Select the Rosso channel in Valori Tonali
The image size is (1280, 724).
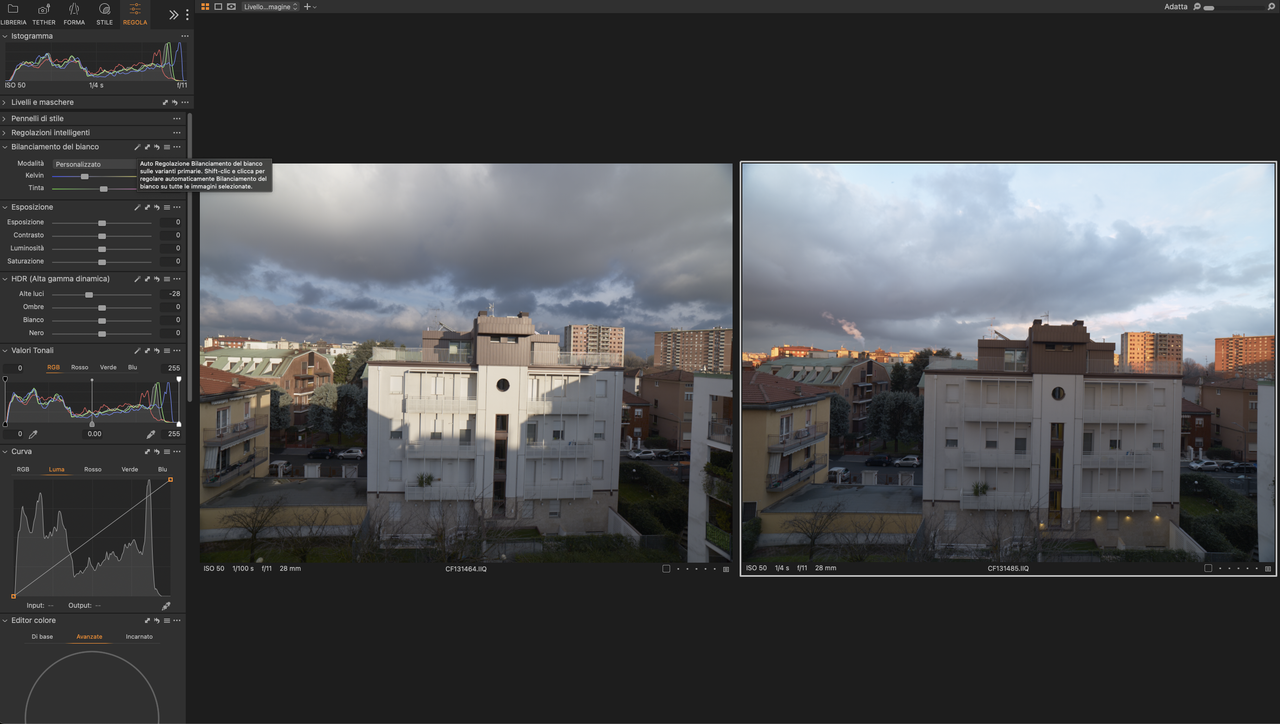tap(79, 368)
